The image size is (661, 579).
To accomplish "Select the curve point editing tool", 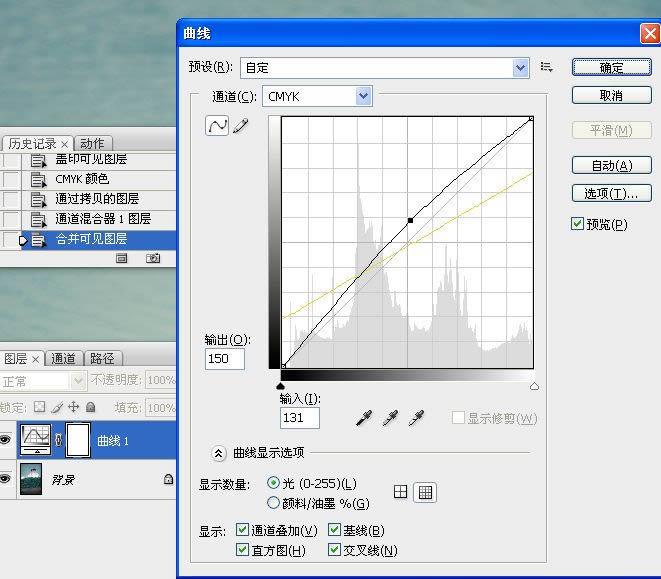I will coord(216,126).
